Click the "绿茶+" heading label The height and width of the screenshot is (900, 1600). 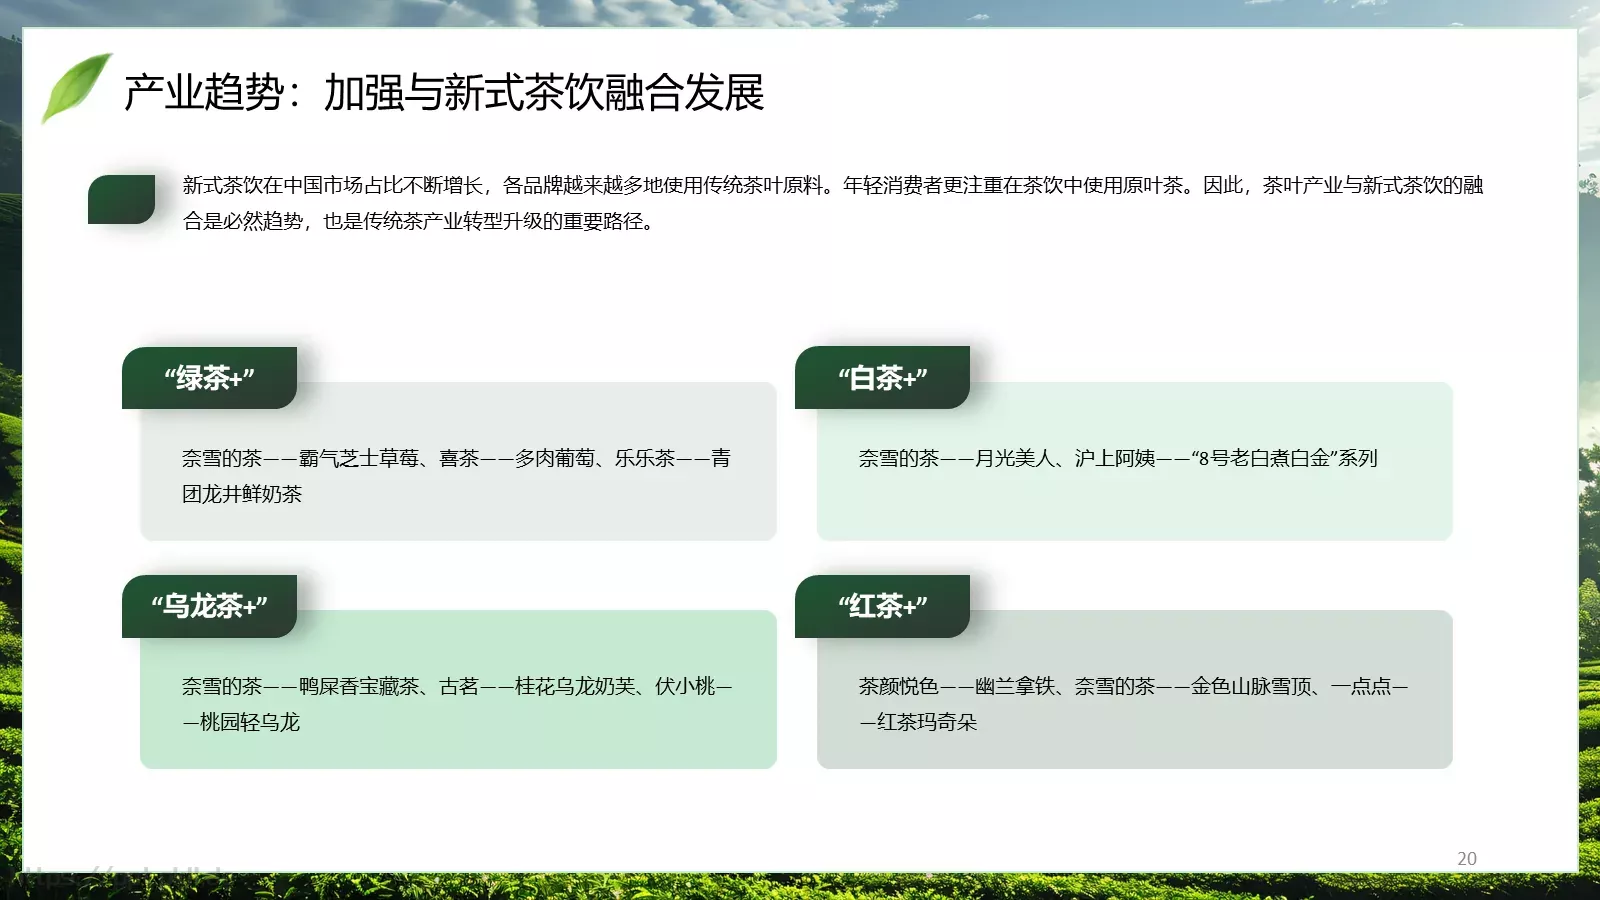tap(209, 378)
